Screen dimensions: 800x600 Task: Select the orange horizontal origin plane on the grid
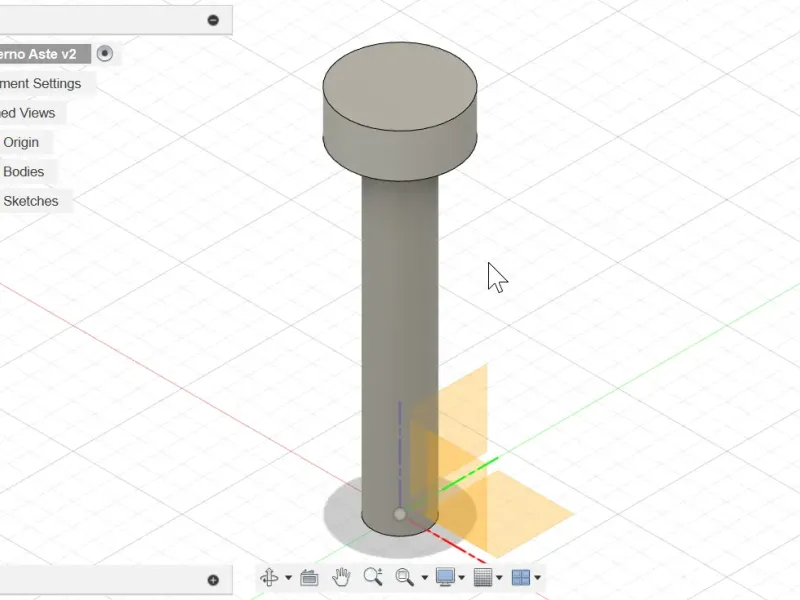coord(520,515)
